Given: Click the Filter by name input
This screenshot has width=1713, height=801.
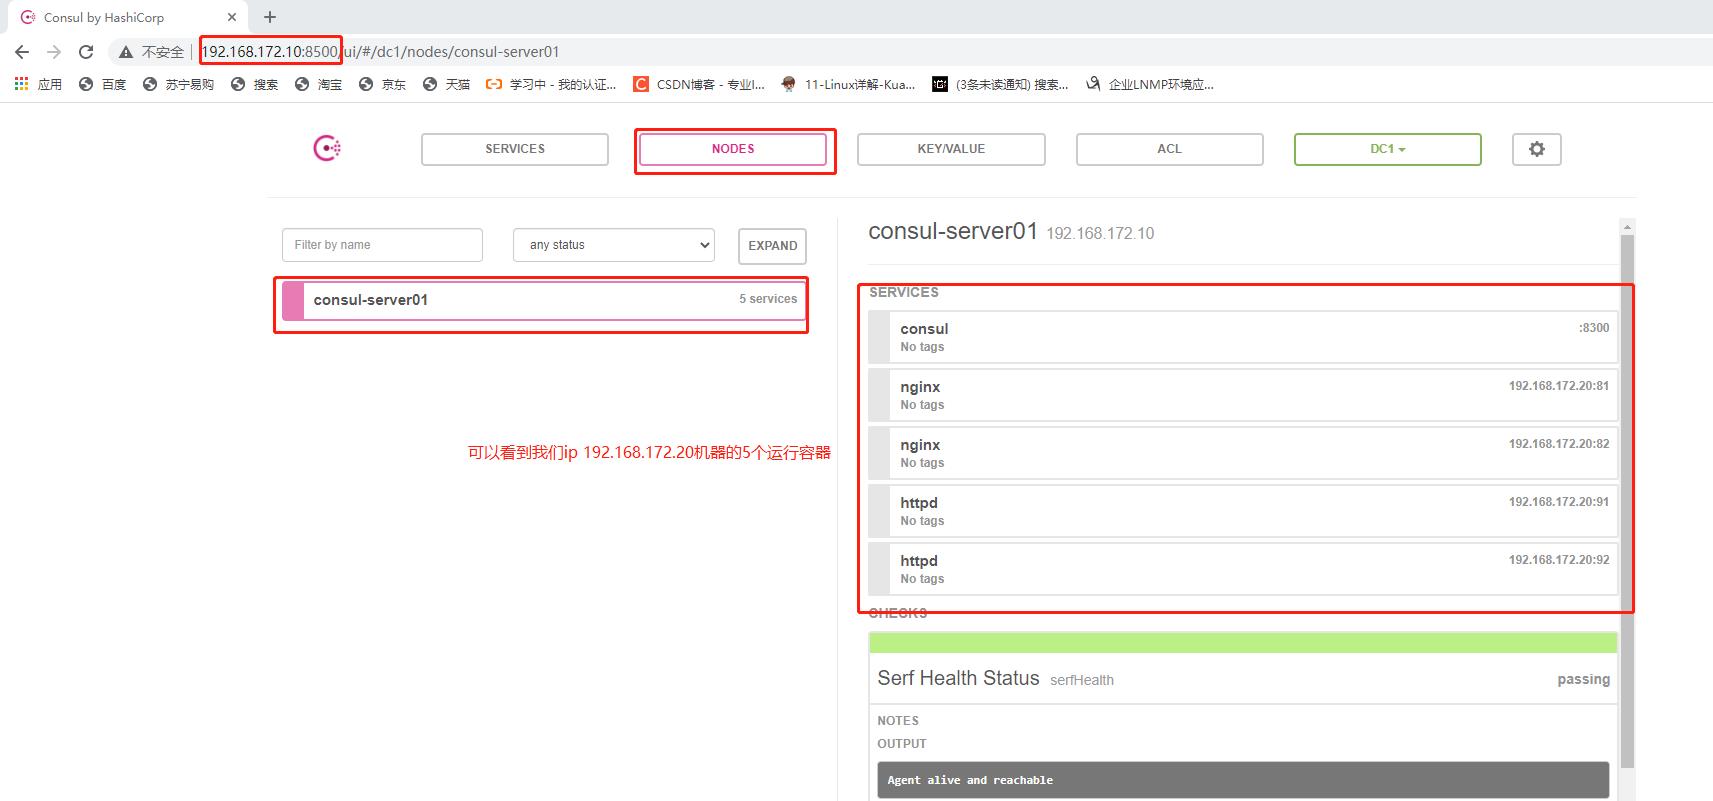Looking at the screenshot, I should pyautogui.click(x=382, y=245).
